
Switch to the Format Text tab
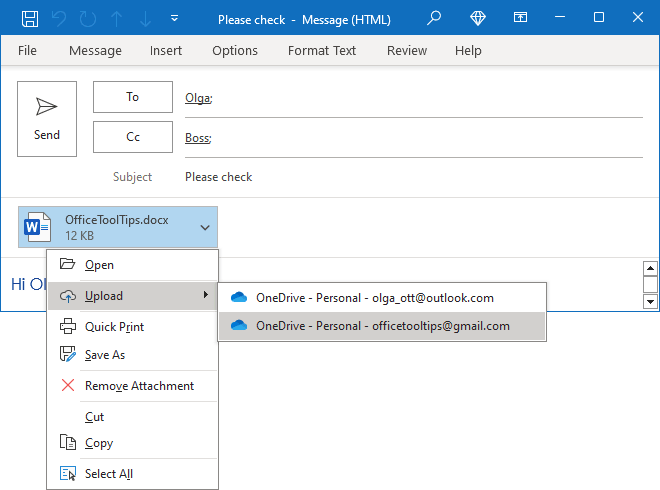click(322, 51)
